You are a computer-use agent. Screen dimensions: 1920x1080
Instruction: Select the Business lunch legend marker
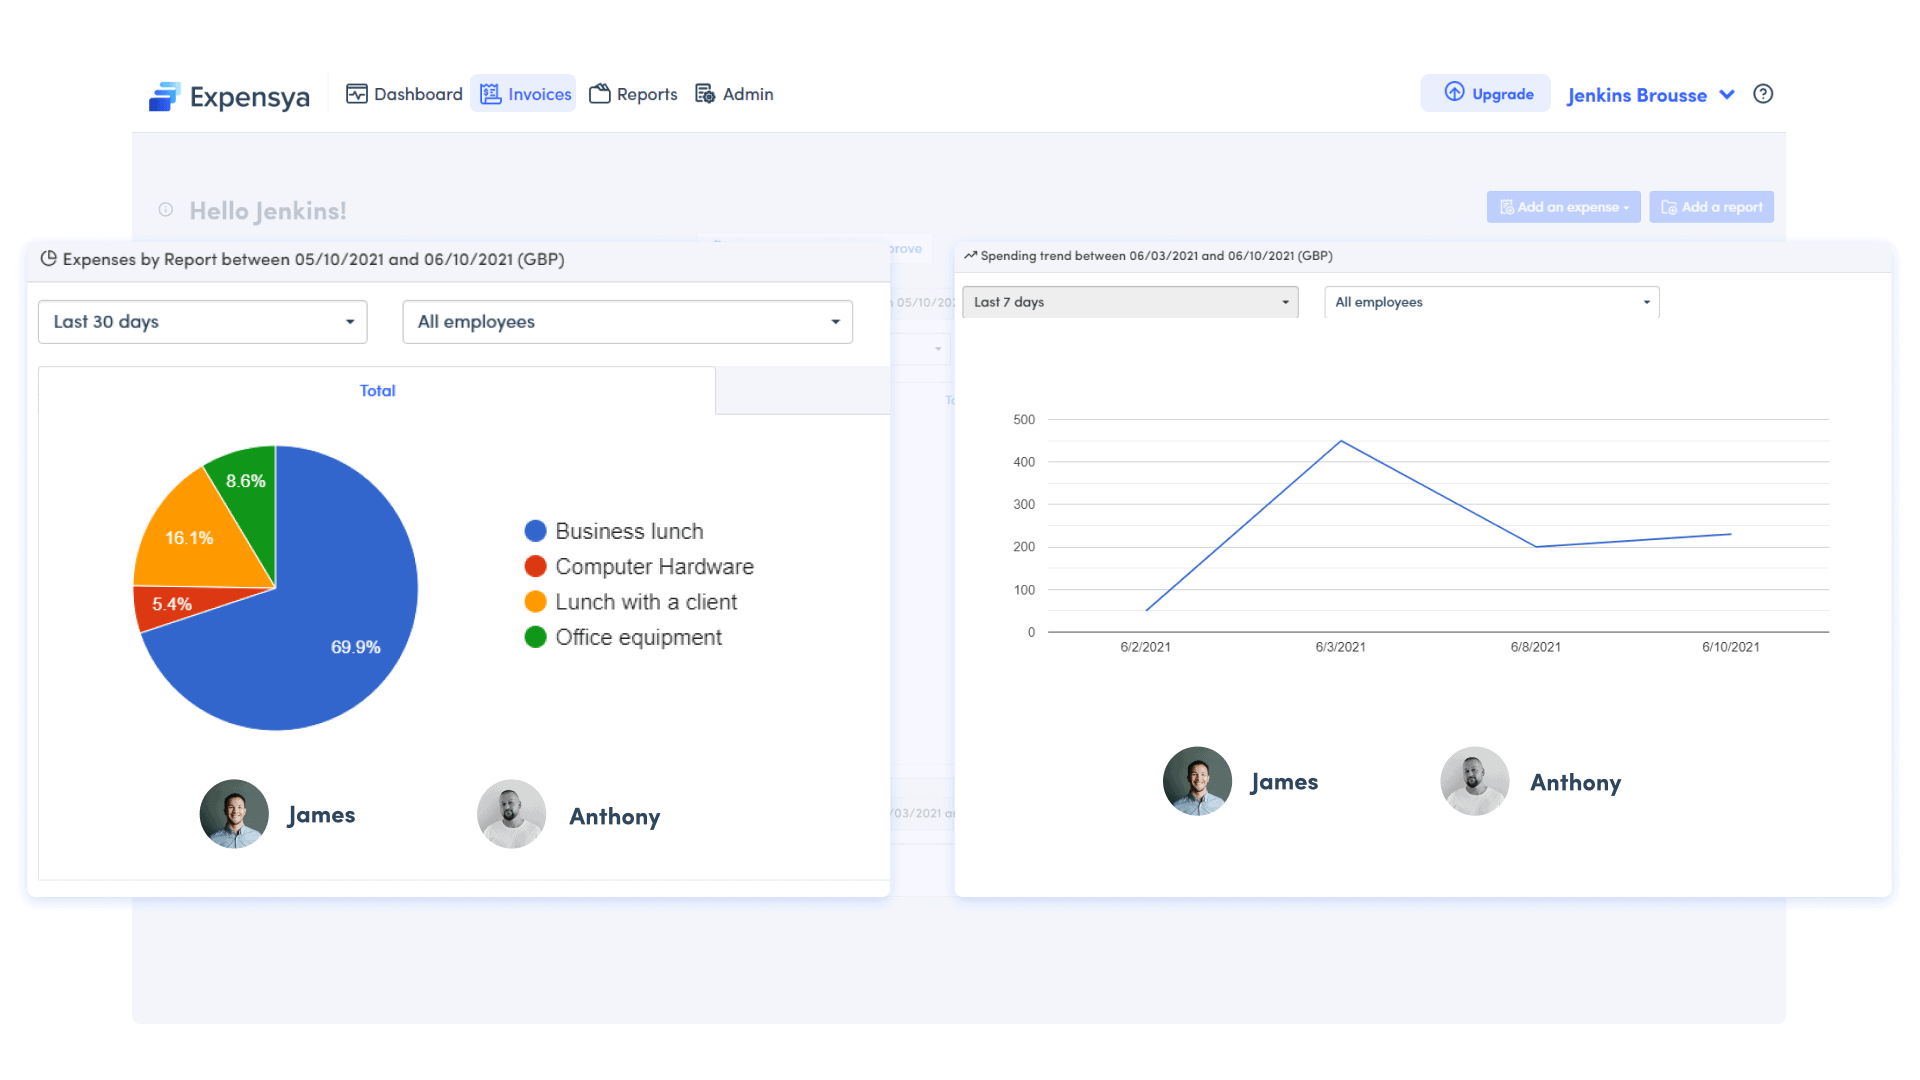pos(536,530)
